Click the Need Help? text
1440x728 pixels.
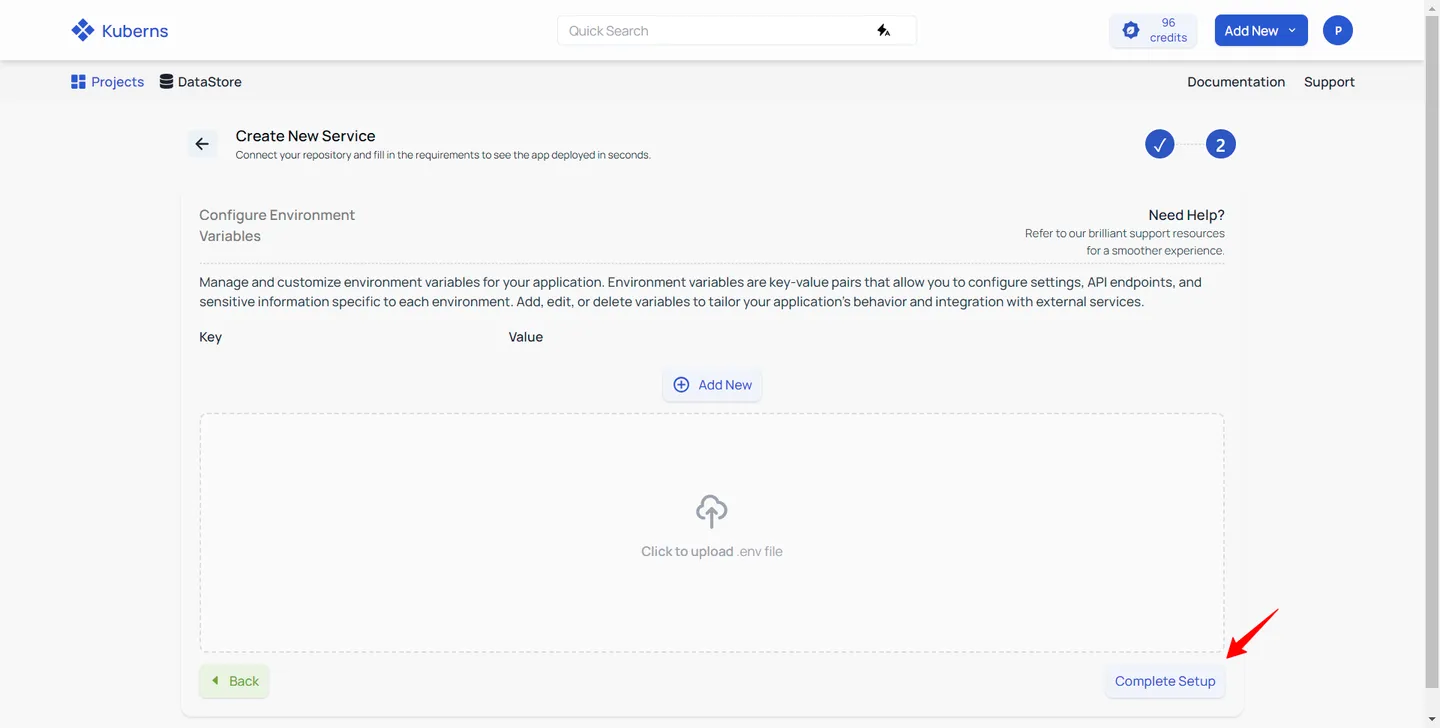[1186, 215]
